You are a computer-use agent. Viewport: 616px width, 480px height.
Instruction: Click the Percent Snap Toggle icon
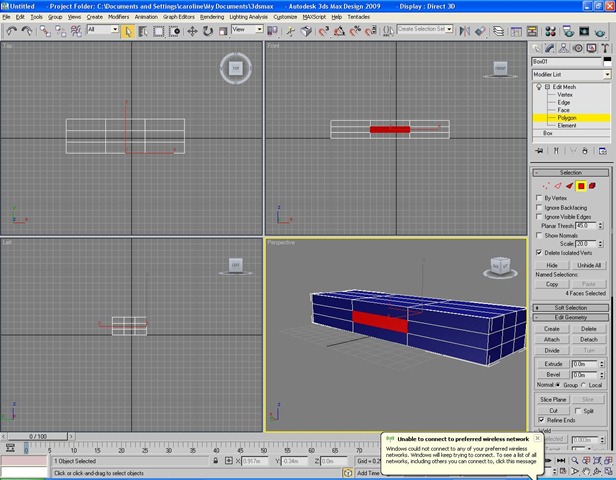point(355,31)
